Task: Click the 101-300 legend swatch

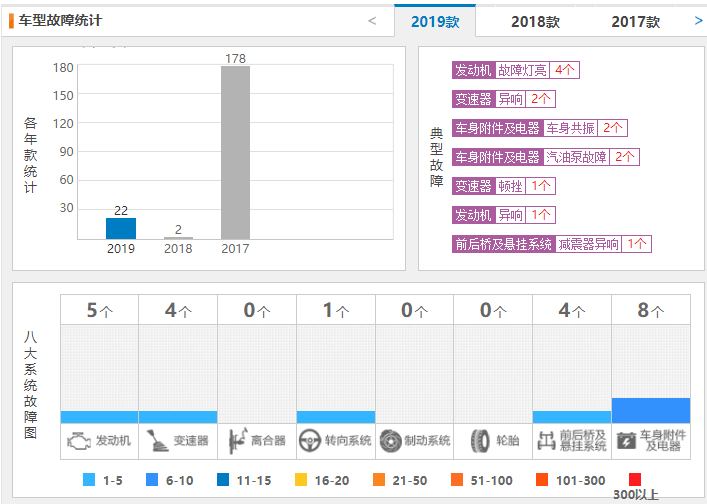Action: [542, 480]
